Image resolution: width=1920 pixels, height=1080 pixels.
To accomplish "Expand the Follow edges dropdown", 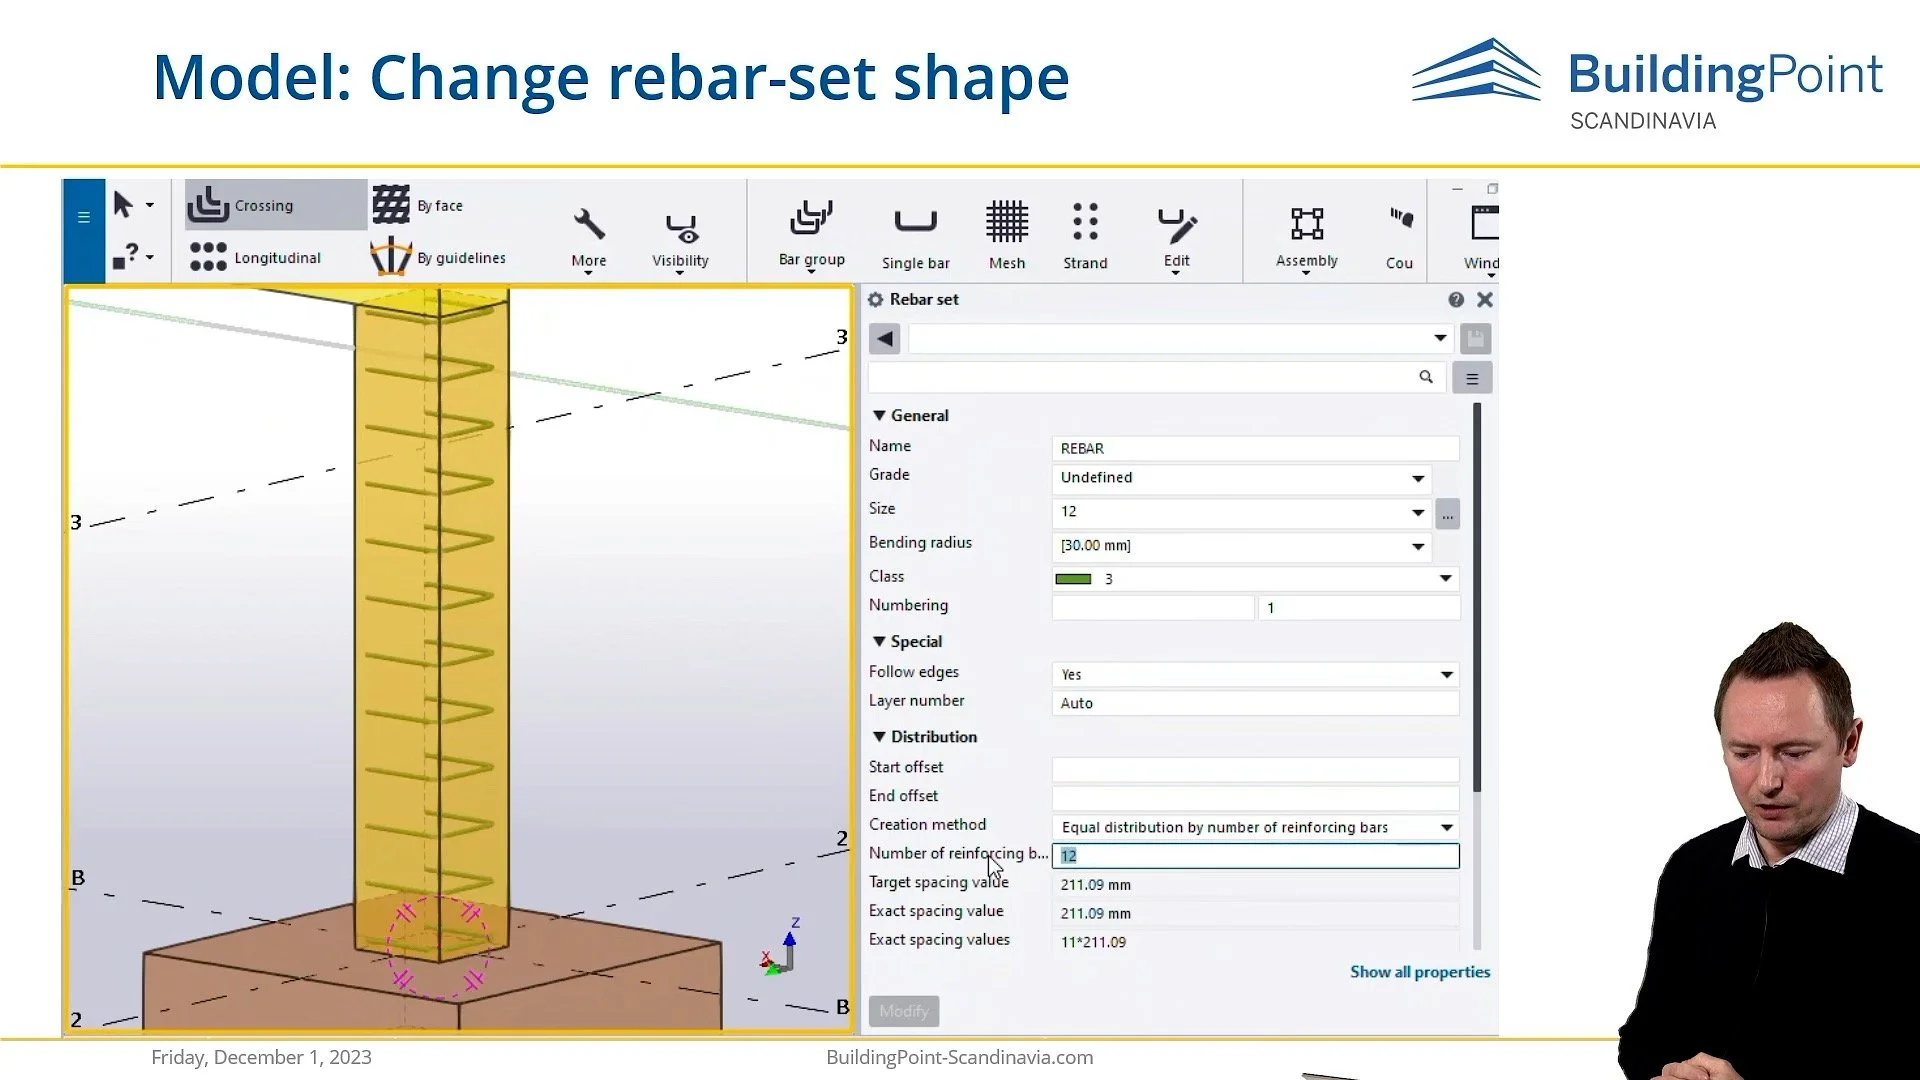I will (1256, 675).
